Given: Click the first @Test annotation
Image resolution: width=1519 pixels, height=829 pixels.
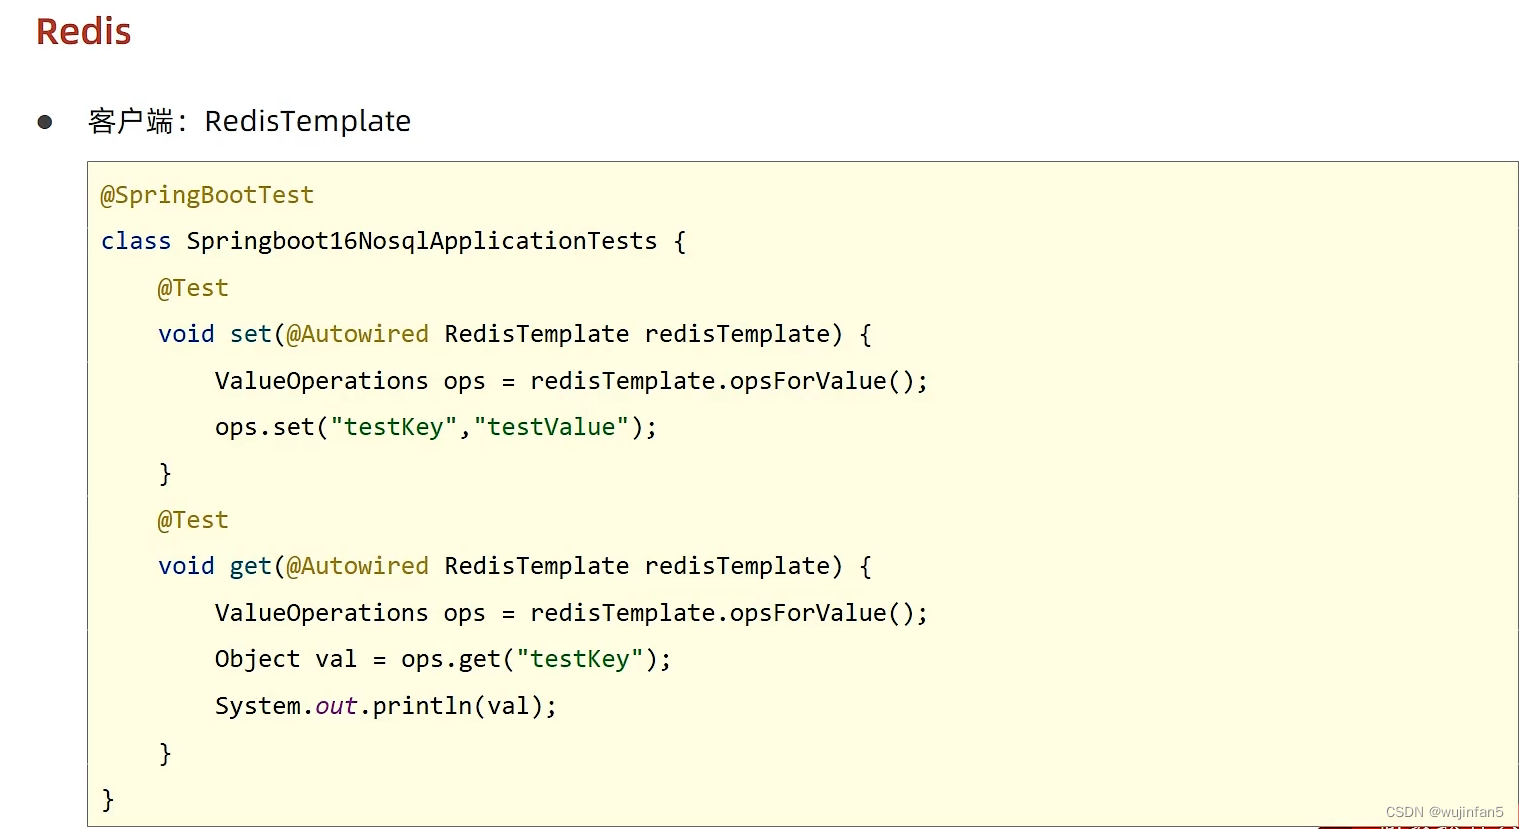Looking at the screenshot, I should coord(193,287).
